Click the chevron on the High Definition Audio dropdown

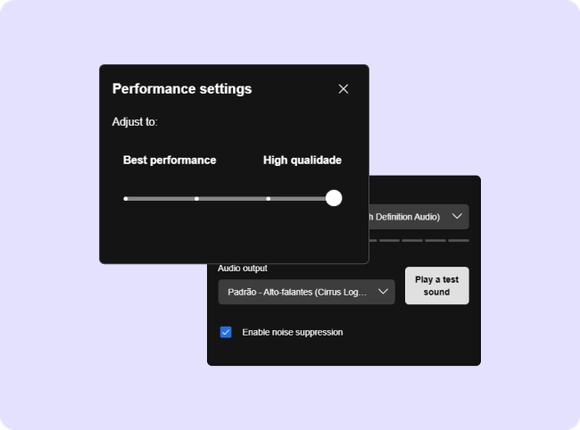pos(457,216)
